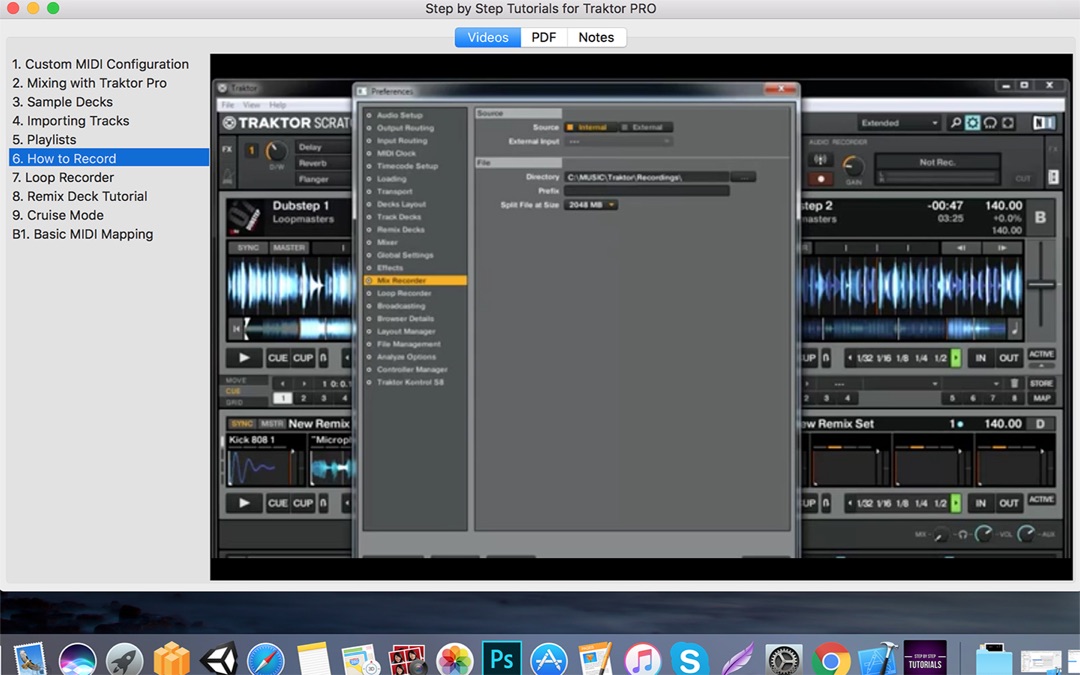1080x675 pixels.
Task: Open Traktor preferences gear icon in header
Action: [x=972, y=123]
